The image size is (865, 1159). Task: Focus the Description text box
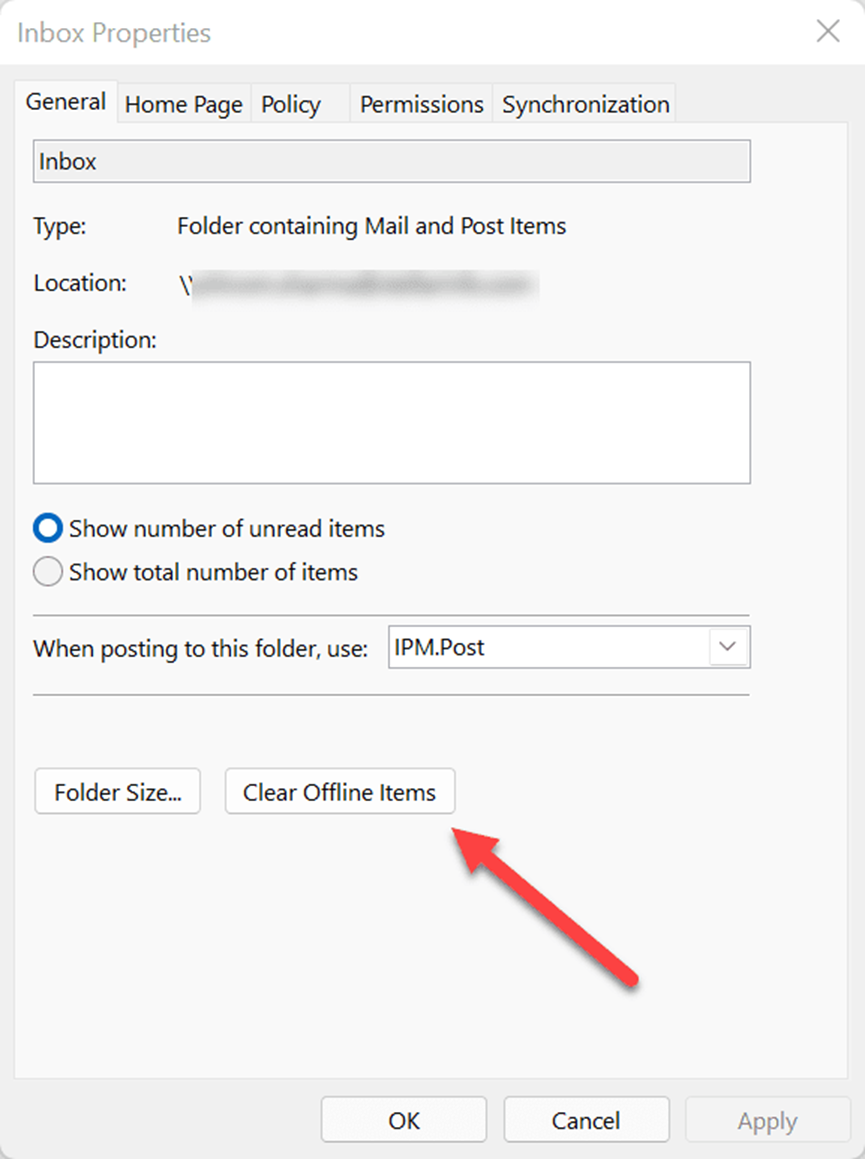392,423
